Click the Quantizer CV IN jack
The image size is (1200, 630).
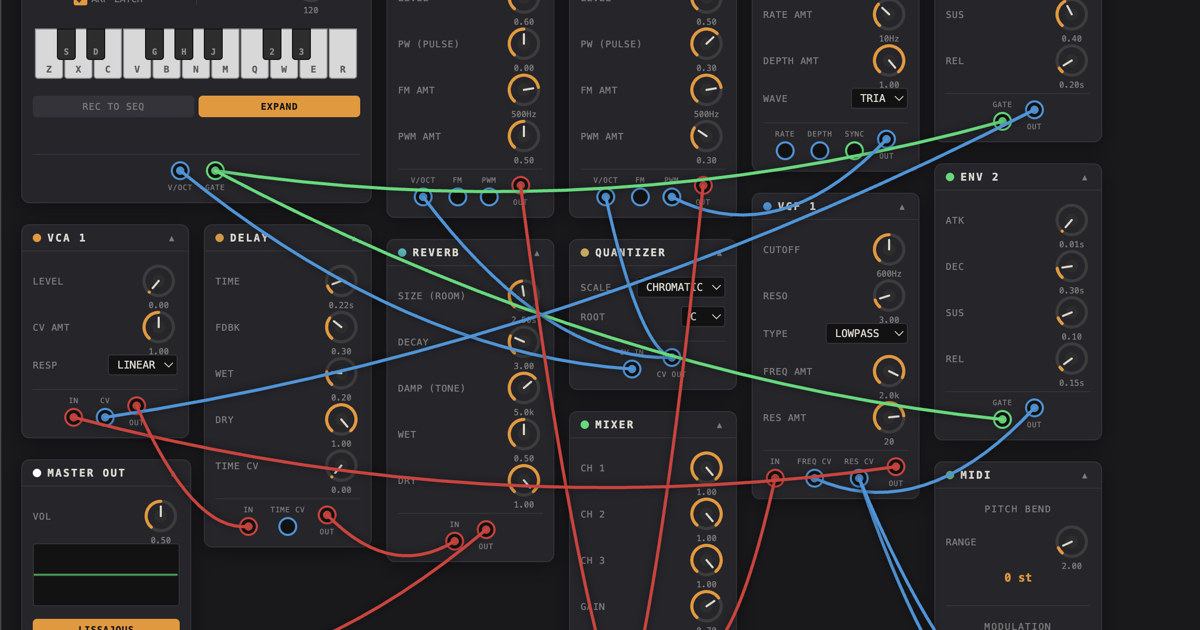pyautogui.click(x=631, y=369)
